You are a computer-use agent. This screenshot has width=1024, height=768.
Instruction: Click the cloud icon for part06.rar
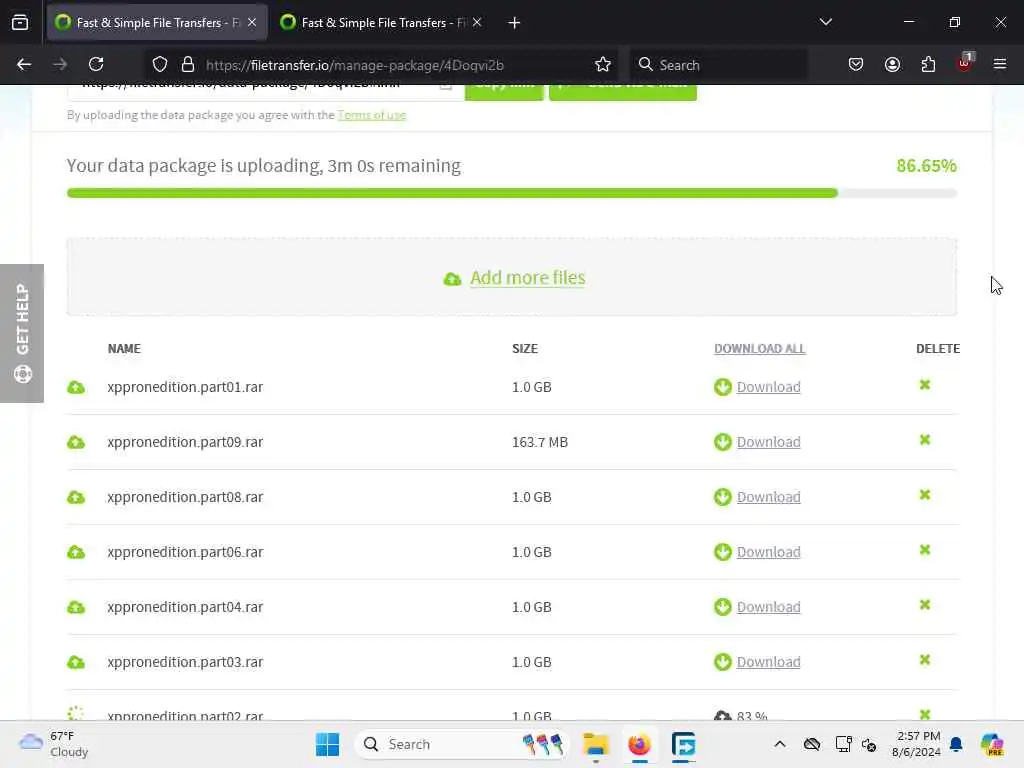[76, 552]
